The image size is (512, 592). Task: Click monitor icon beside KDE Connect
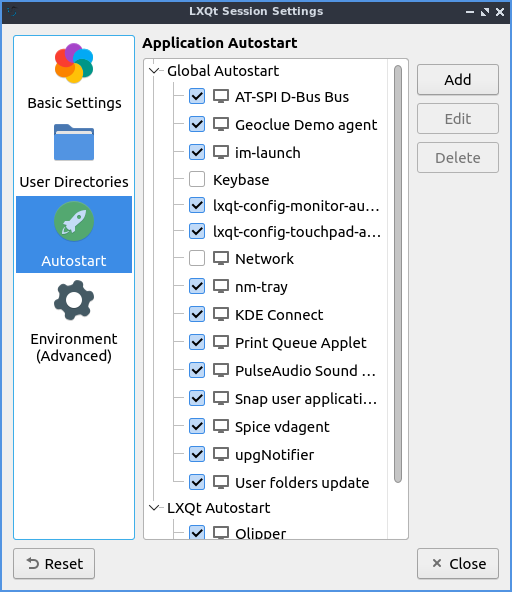[221, 314]
